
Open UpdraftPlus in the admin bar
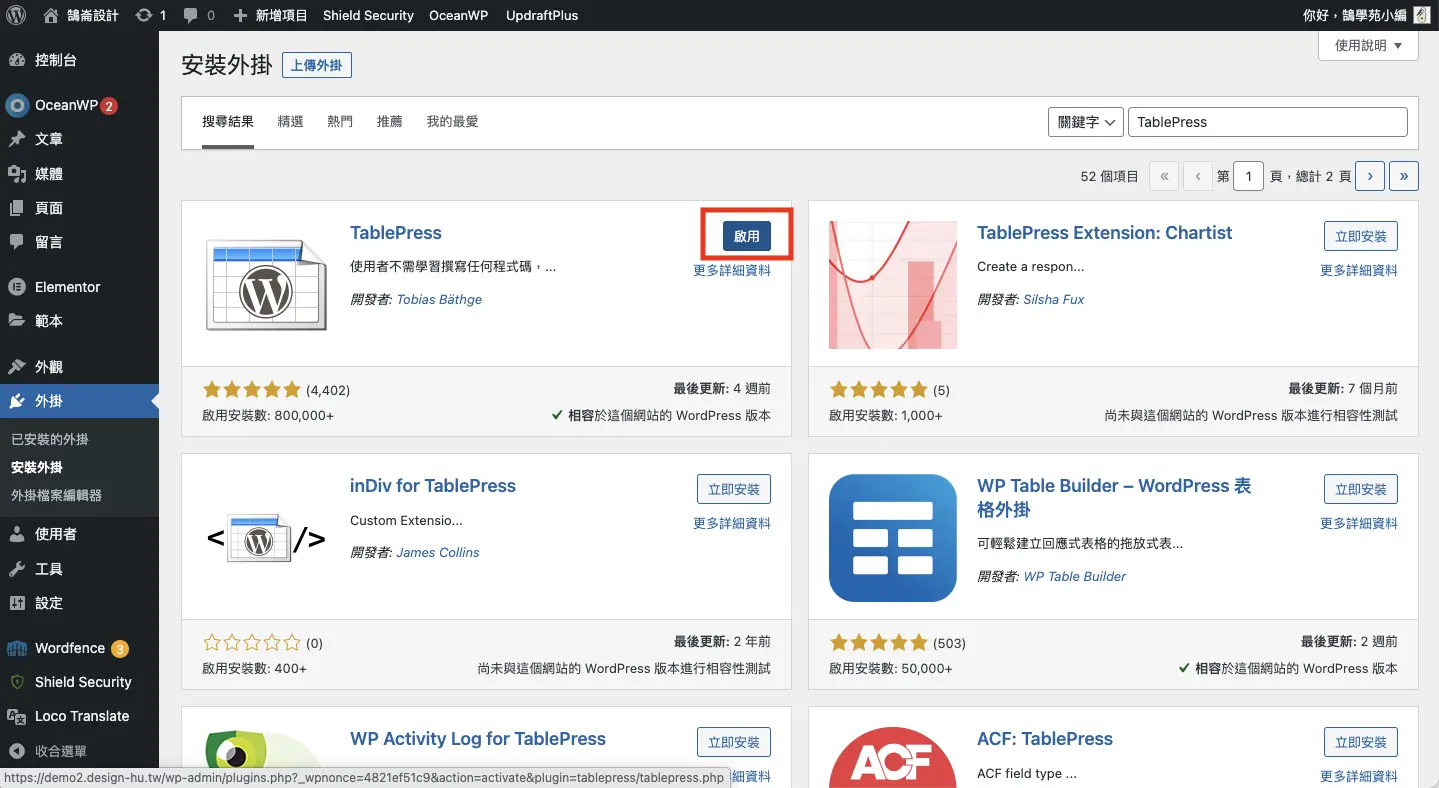tap(542, 15)
